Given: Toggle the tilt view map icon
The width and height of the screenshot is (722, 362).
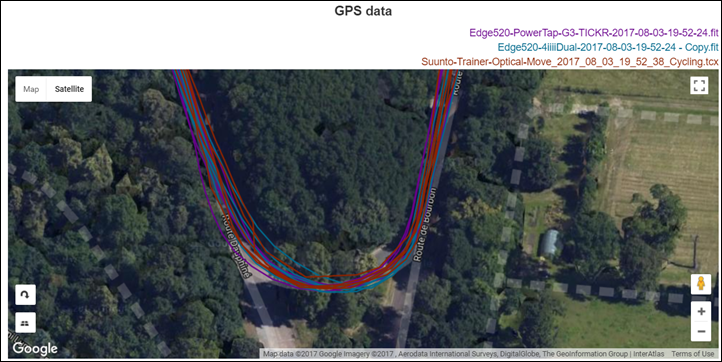Looking at the screenshot, I should 25,323.
